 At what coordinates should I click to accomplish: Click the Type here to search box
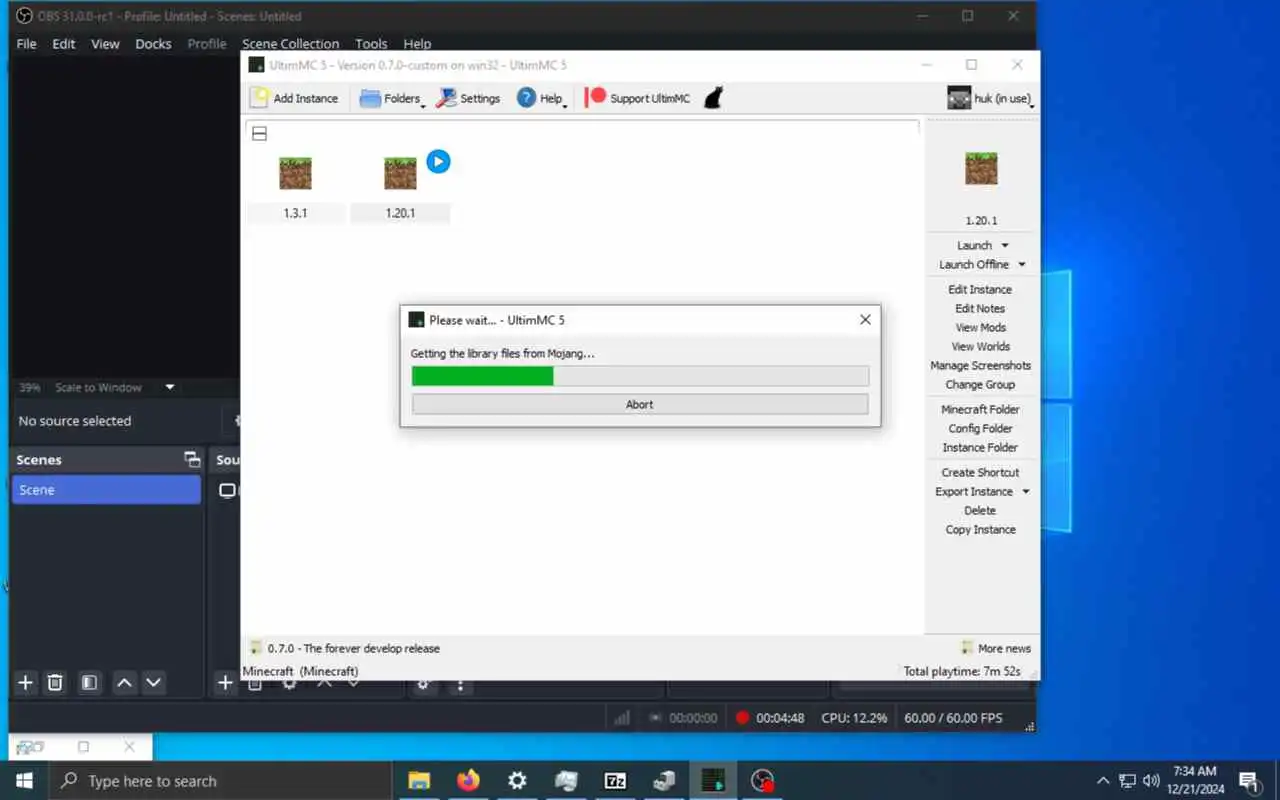pos(222,781)
